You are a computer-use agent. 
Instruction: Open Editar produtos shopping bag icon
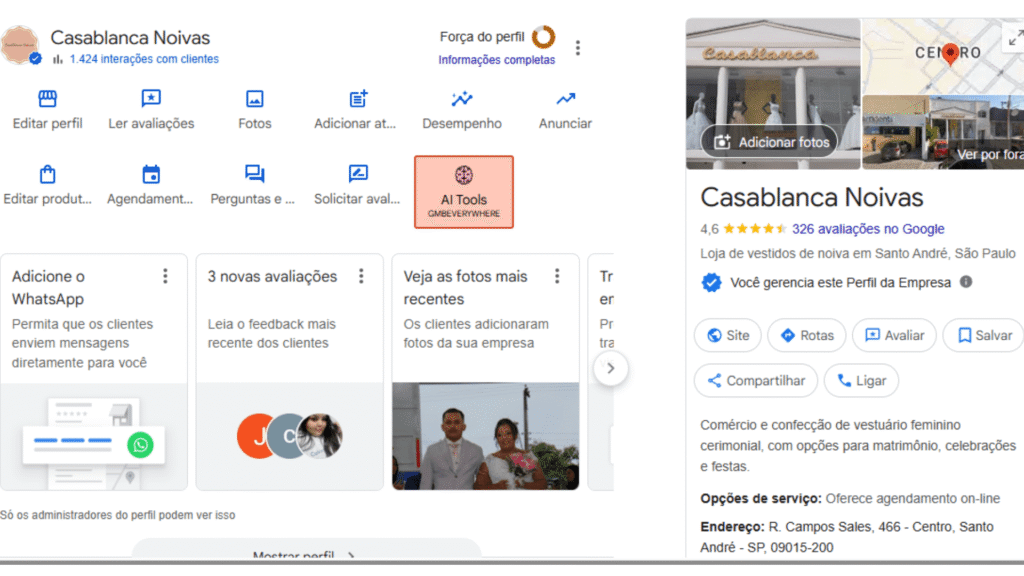point(47,174)
